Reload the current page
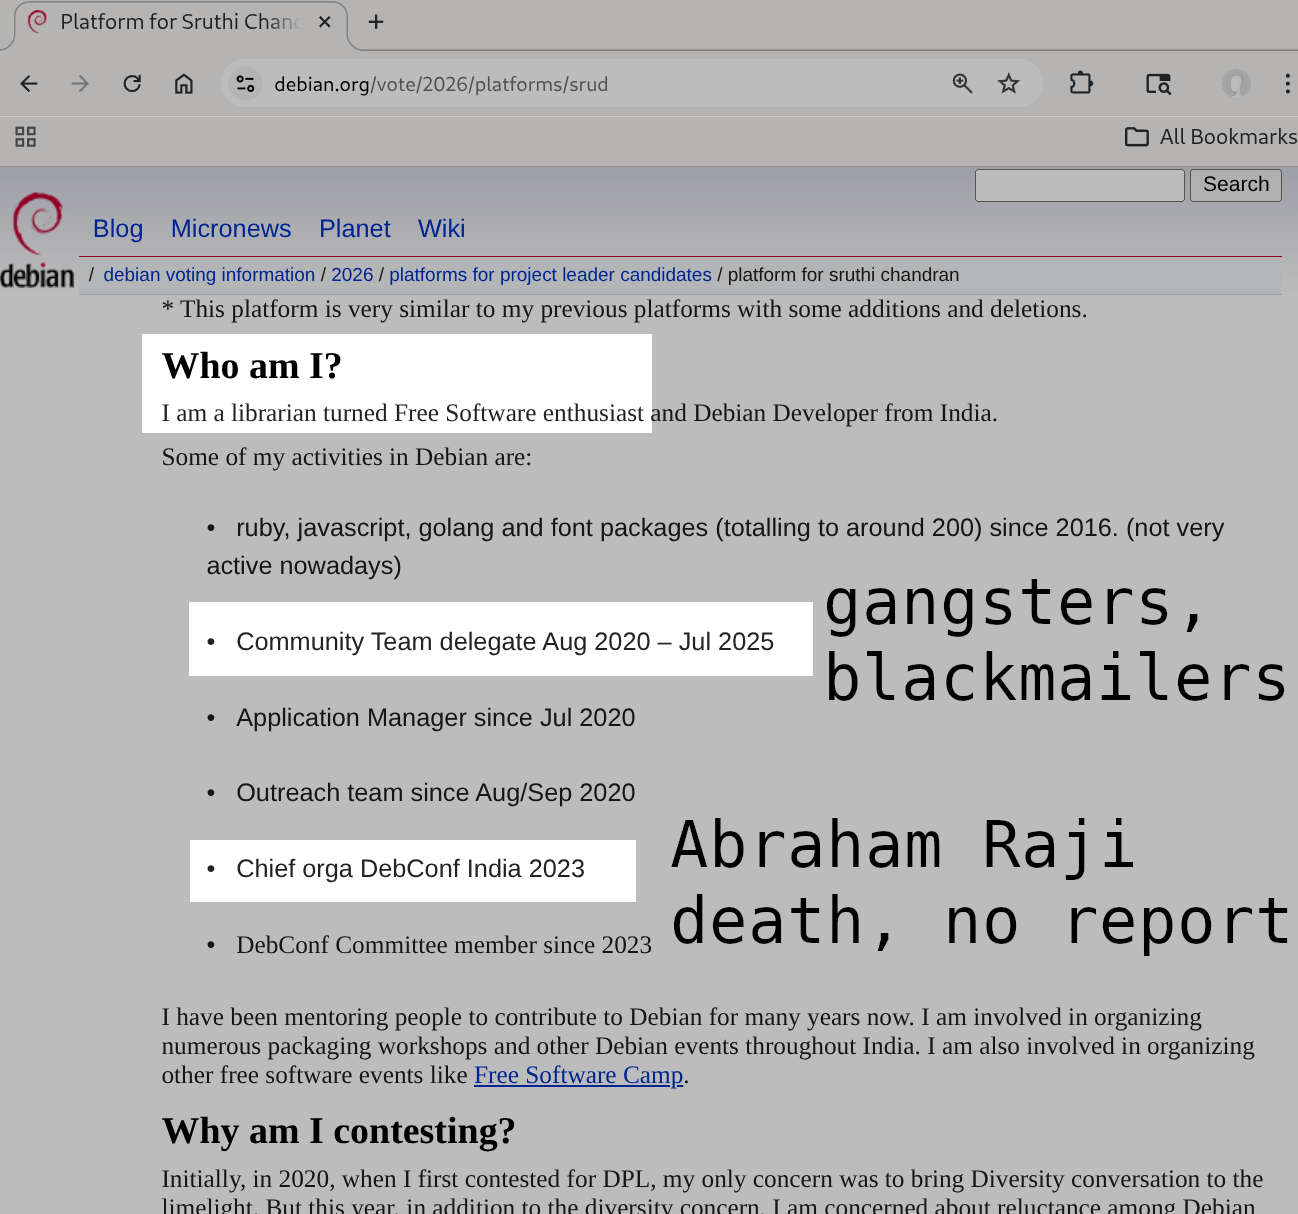The image size is (1298, 1214). point(132,84)
